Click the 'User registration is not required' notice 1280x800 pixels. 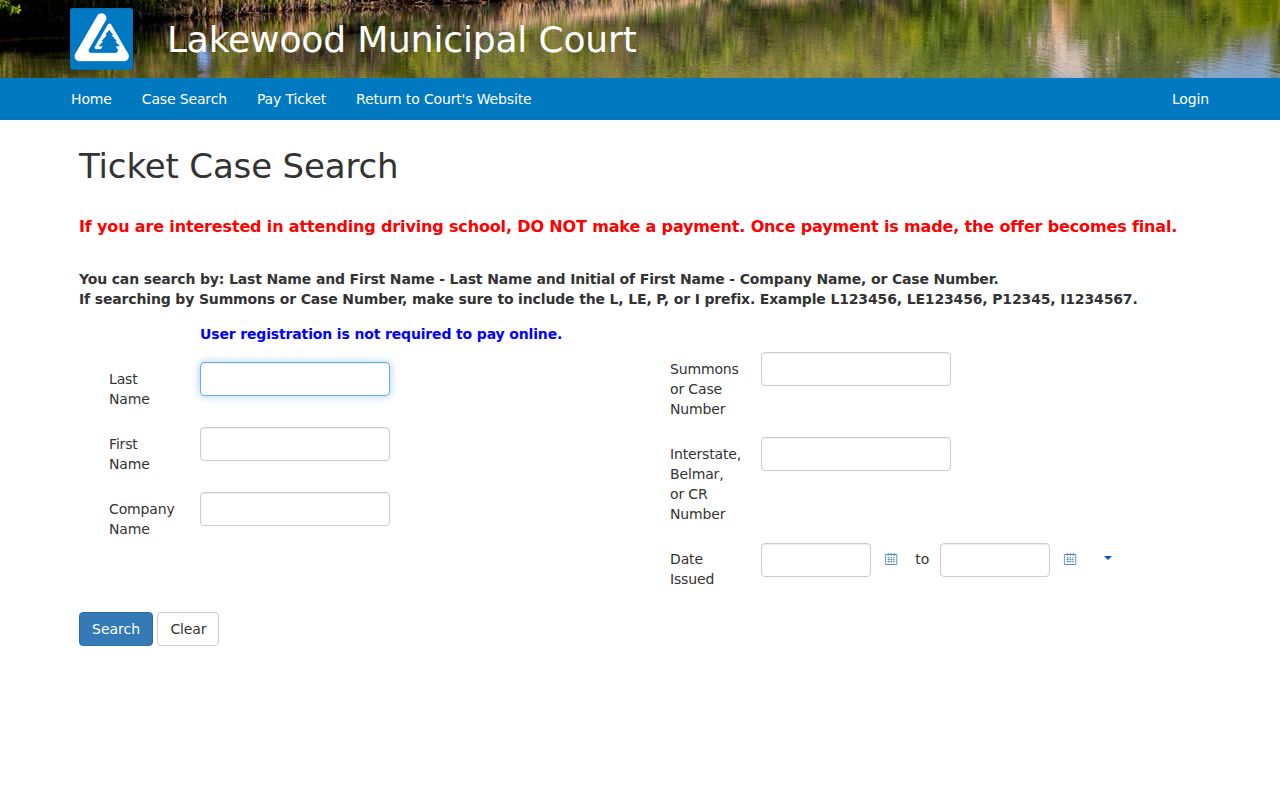(x=381, y=334)
